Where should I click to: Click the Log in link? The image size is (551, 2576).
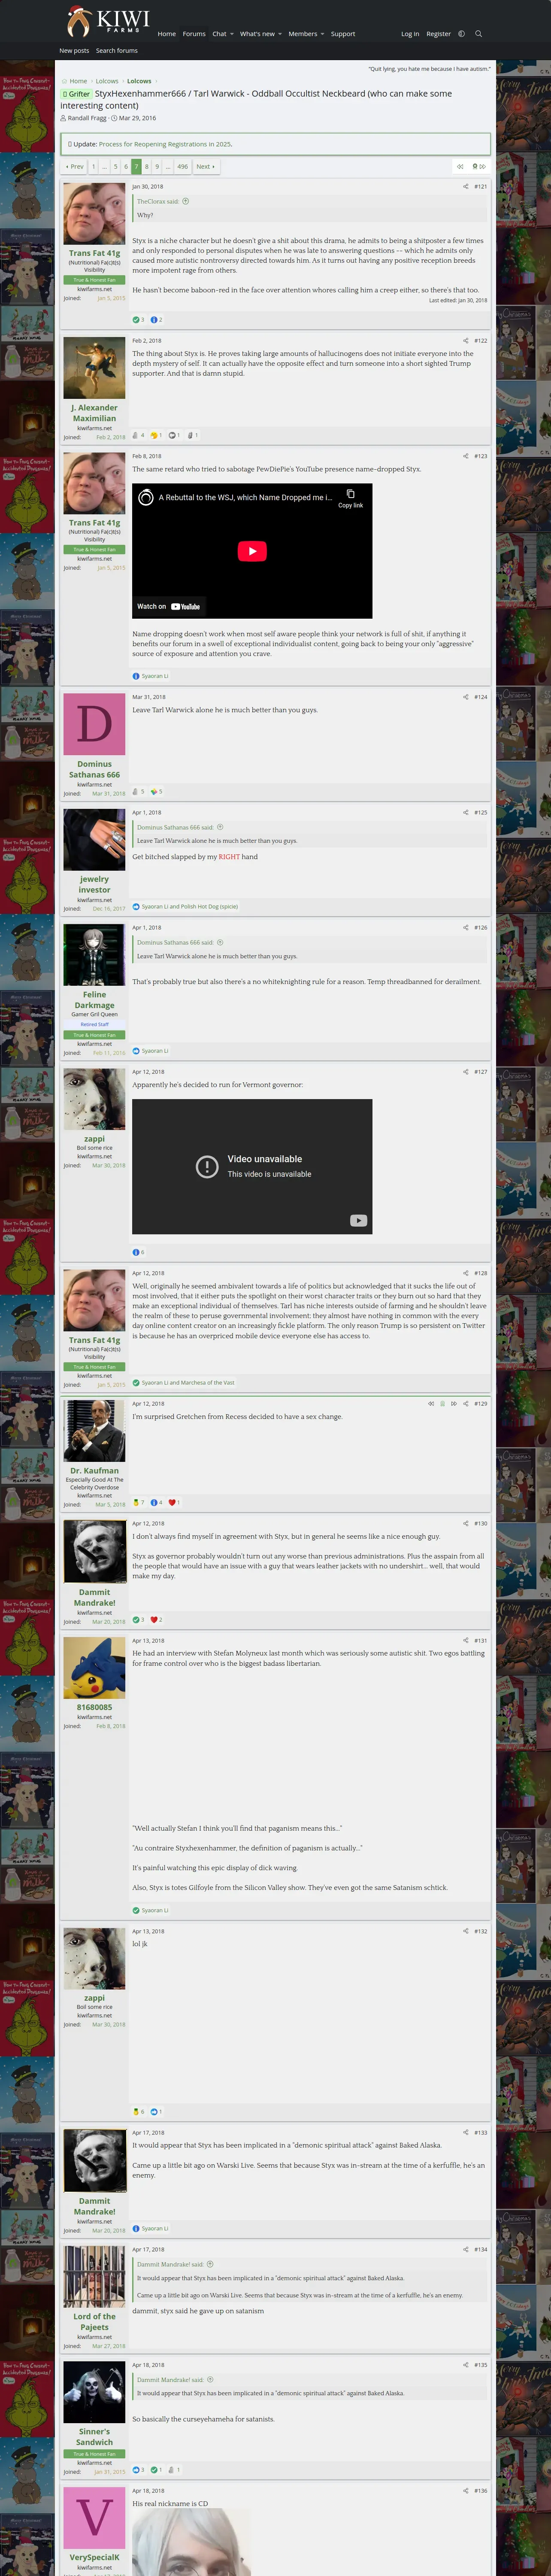(410, 34)
